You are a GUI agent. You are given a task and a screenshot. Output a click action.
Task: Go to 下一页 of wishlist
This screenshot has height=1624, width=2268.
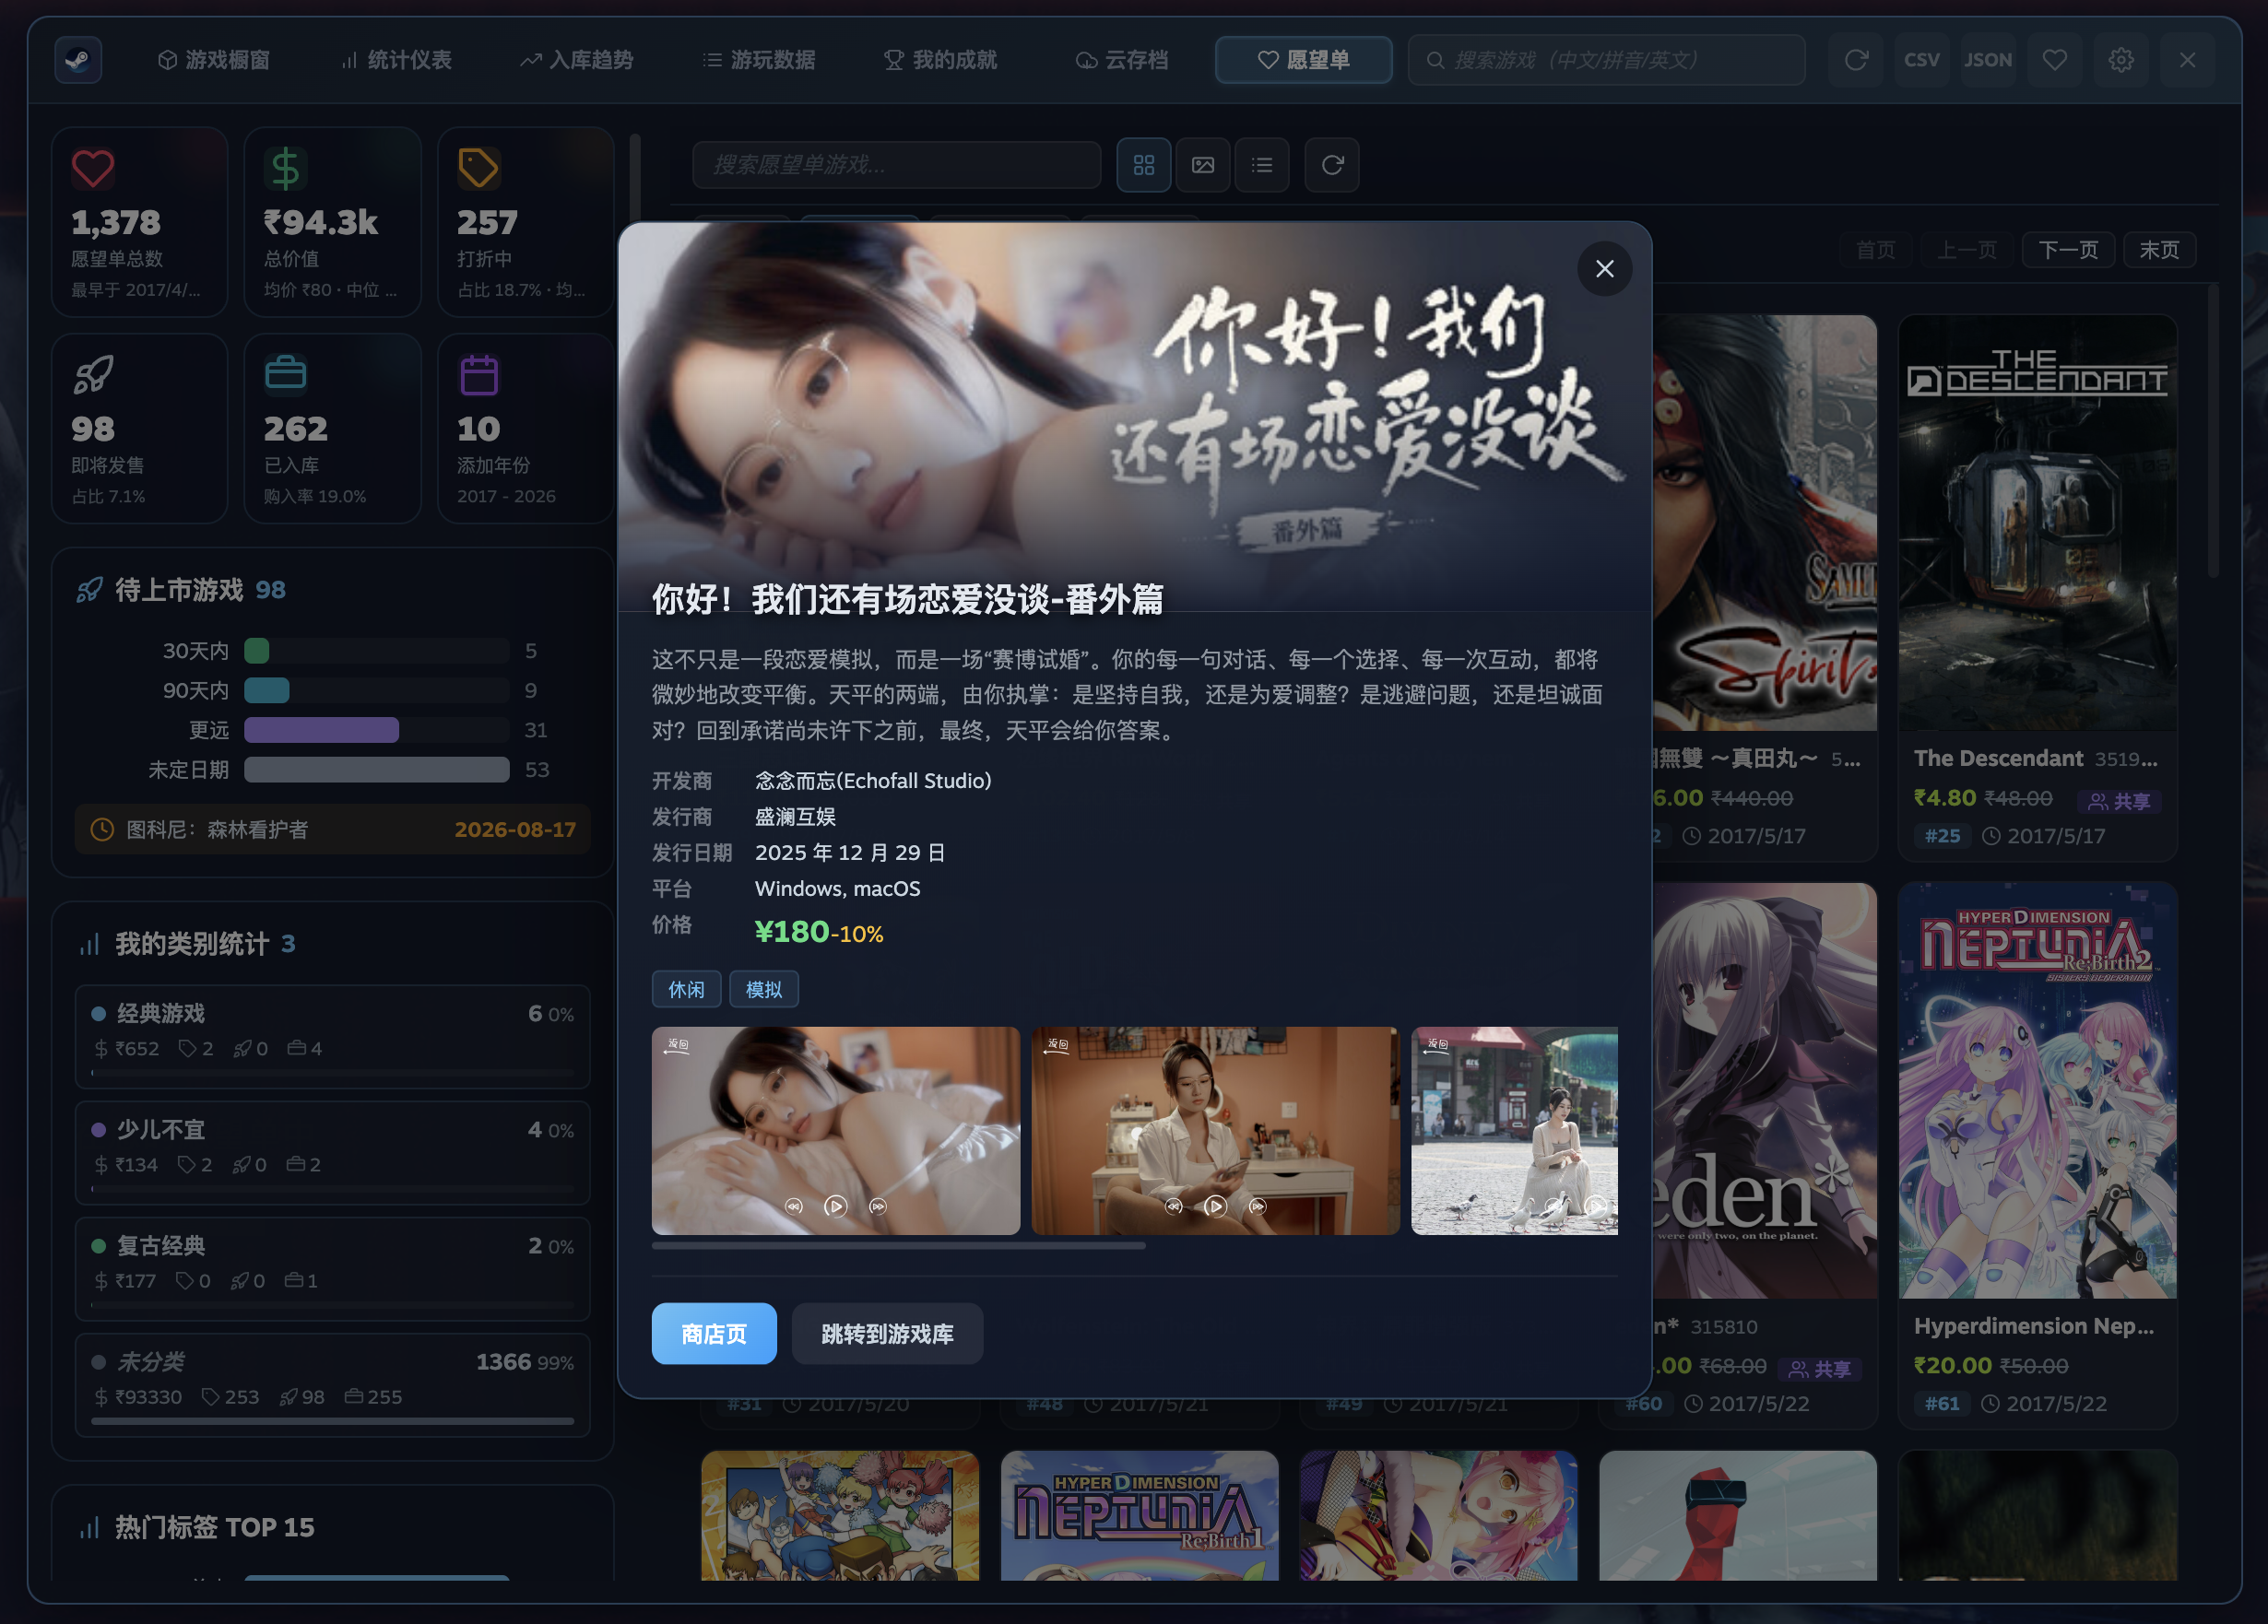click(x=2068, y=250)
